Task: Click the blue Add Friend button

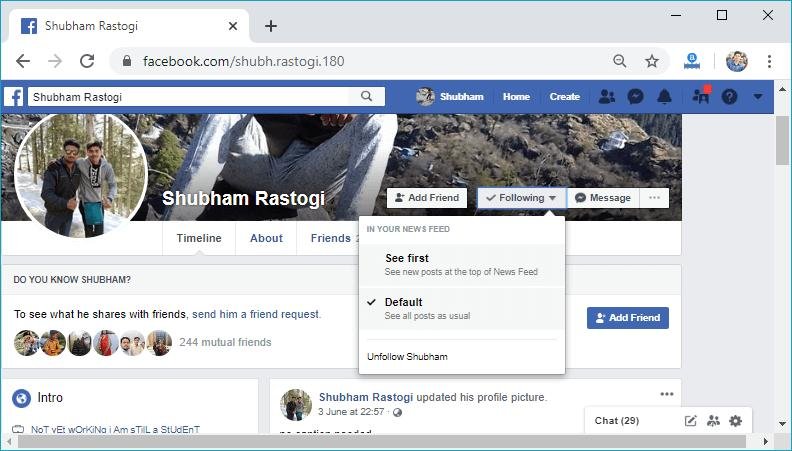Action: 628,318
